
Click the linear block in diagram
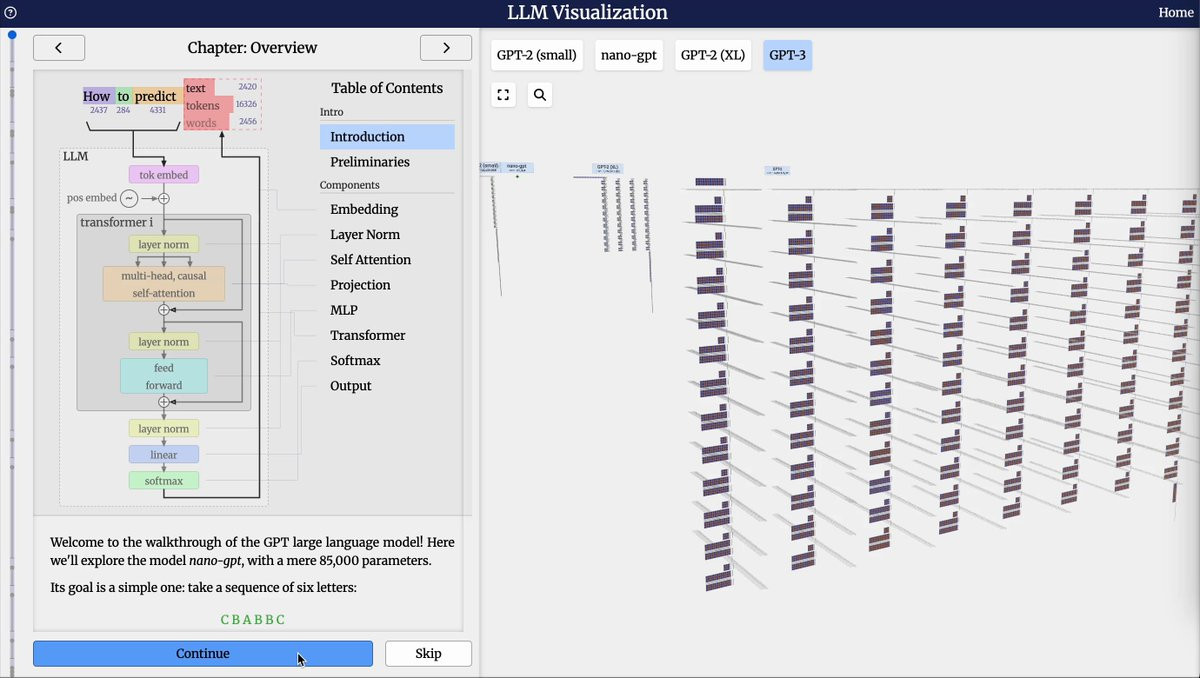pos(164,455)
